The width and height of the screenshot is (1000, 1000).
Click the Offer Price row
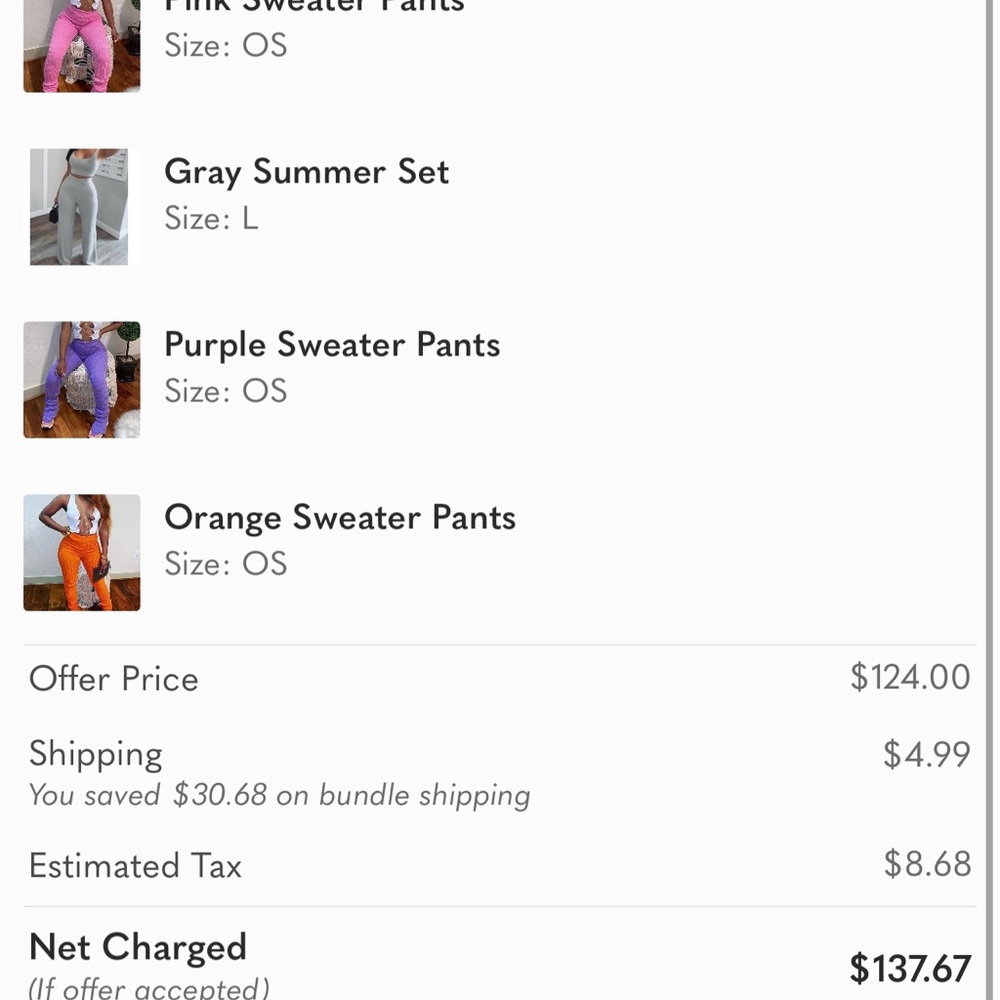(113, 679)
